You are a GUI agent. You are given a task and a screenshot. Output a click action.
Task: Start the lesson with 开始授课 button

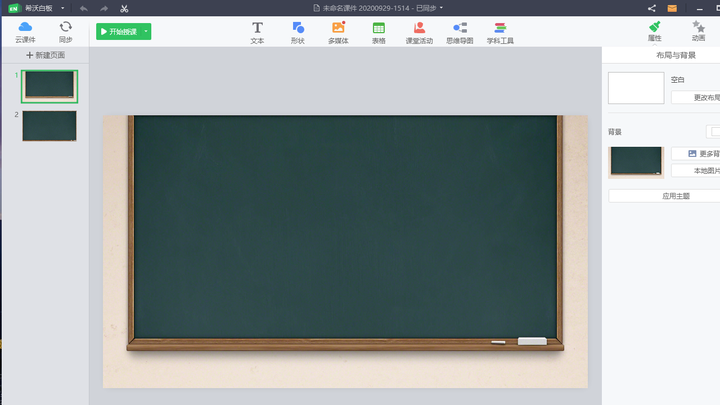point(119,32)
